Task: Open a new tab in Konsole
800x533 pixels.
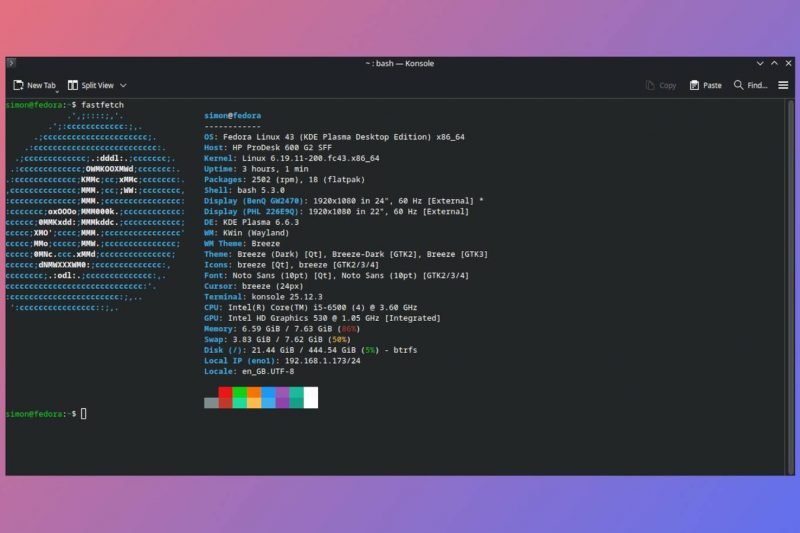Action: 34,86
